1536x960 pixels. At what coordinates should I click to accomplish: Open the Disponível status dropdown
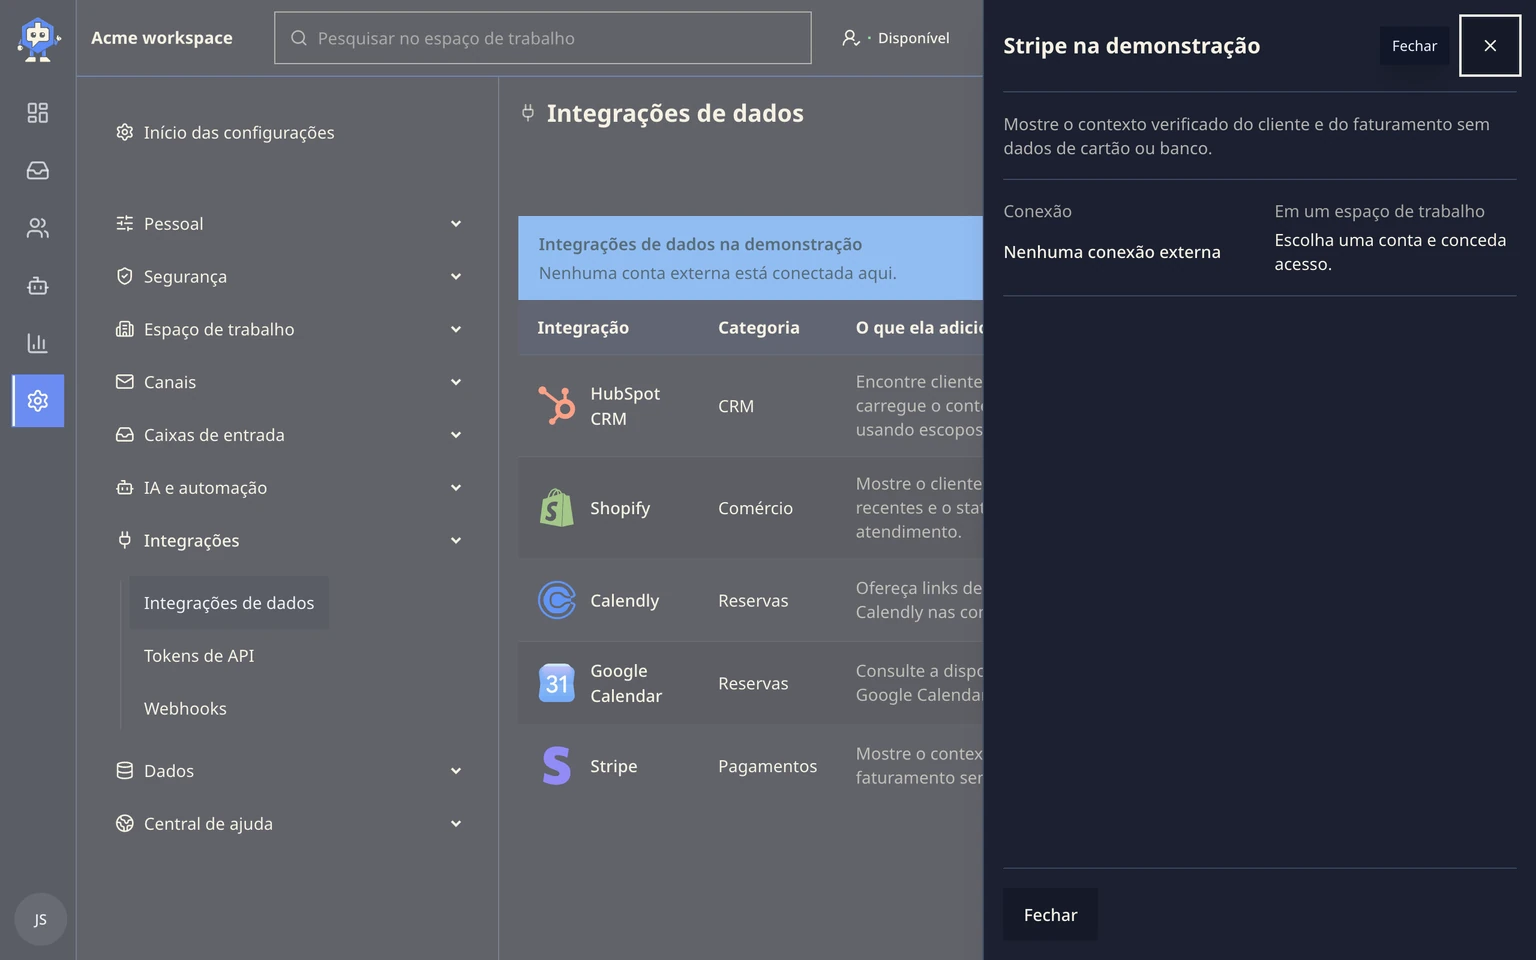point(896,38)
